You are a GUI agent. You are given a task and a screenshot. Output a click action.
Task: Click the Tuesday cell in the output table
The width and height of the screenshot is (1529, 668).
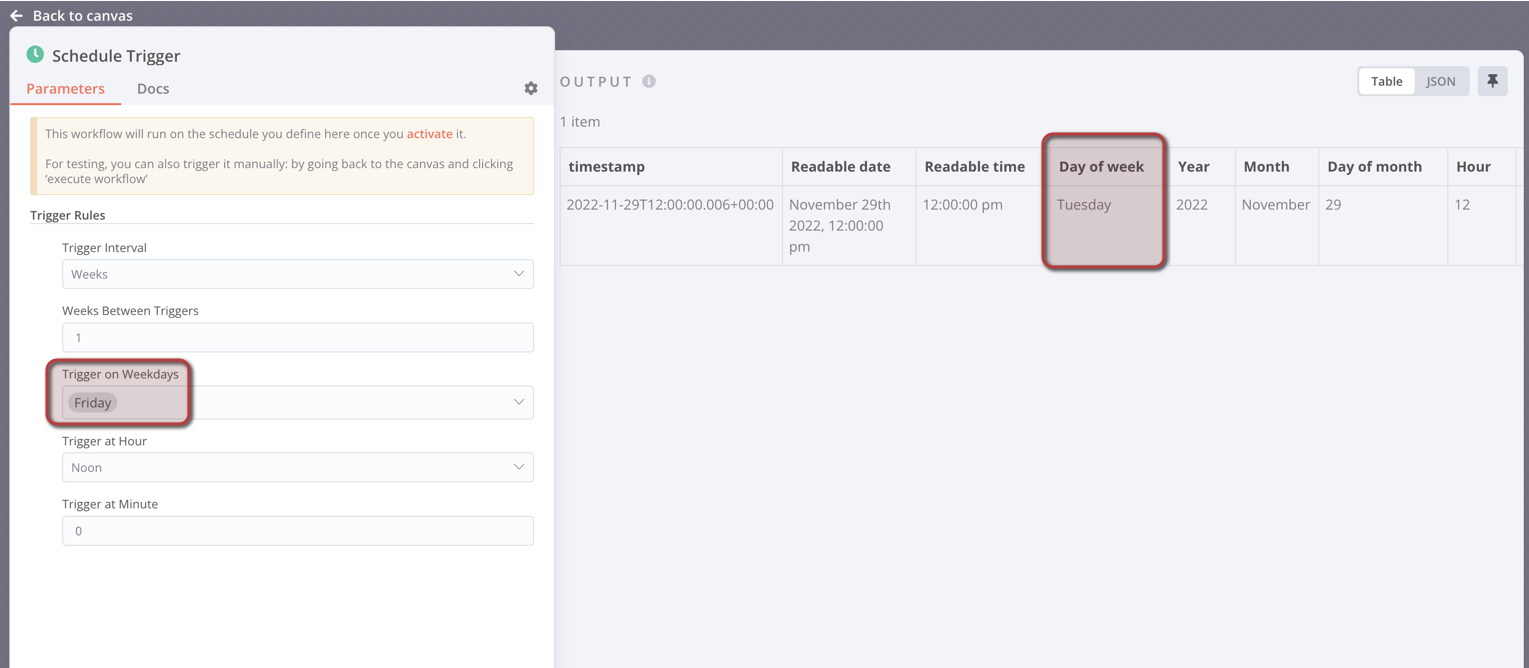pos(1083,204)
